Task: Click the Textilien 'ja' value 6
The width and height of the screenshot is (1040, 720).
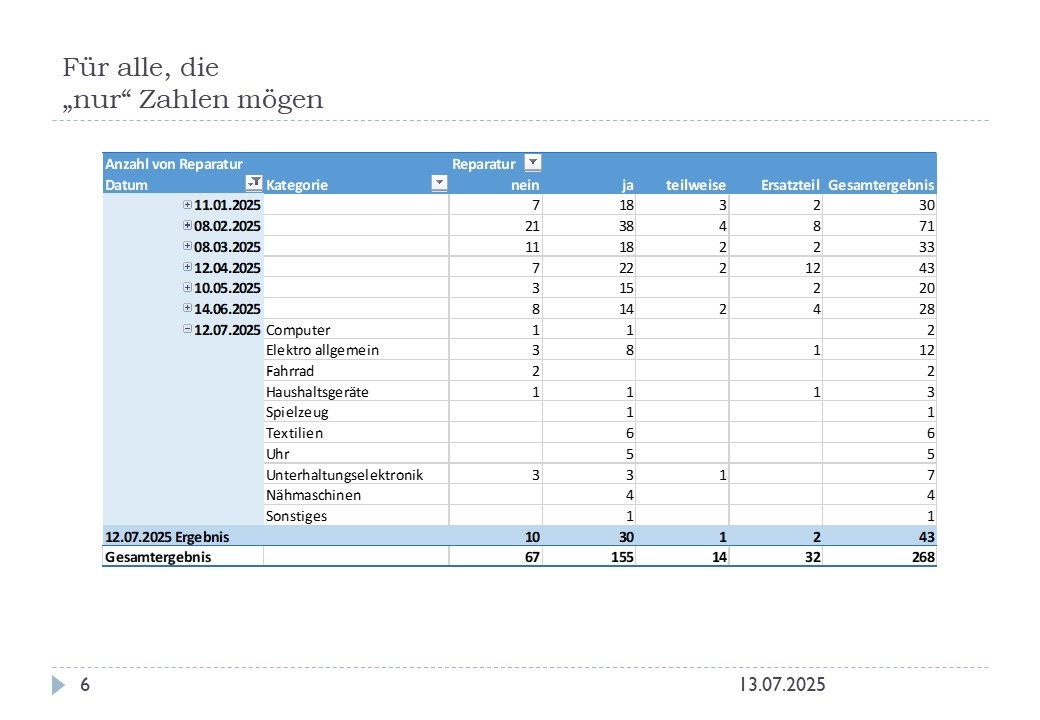Action: [x=629, y=433]
